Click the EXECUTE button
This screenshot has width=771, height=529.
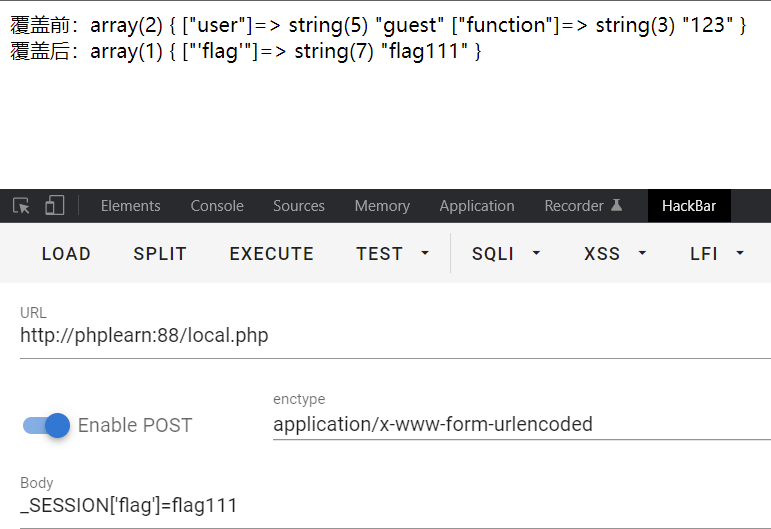coord(271,254)
